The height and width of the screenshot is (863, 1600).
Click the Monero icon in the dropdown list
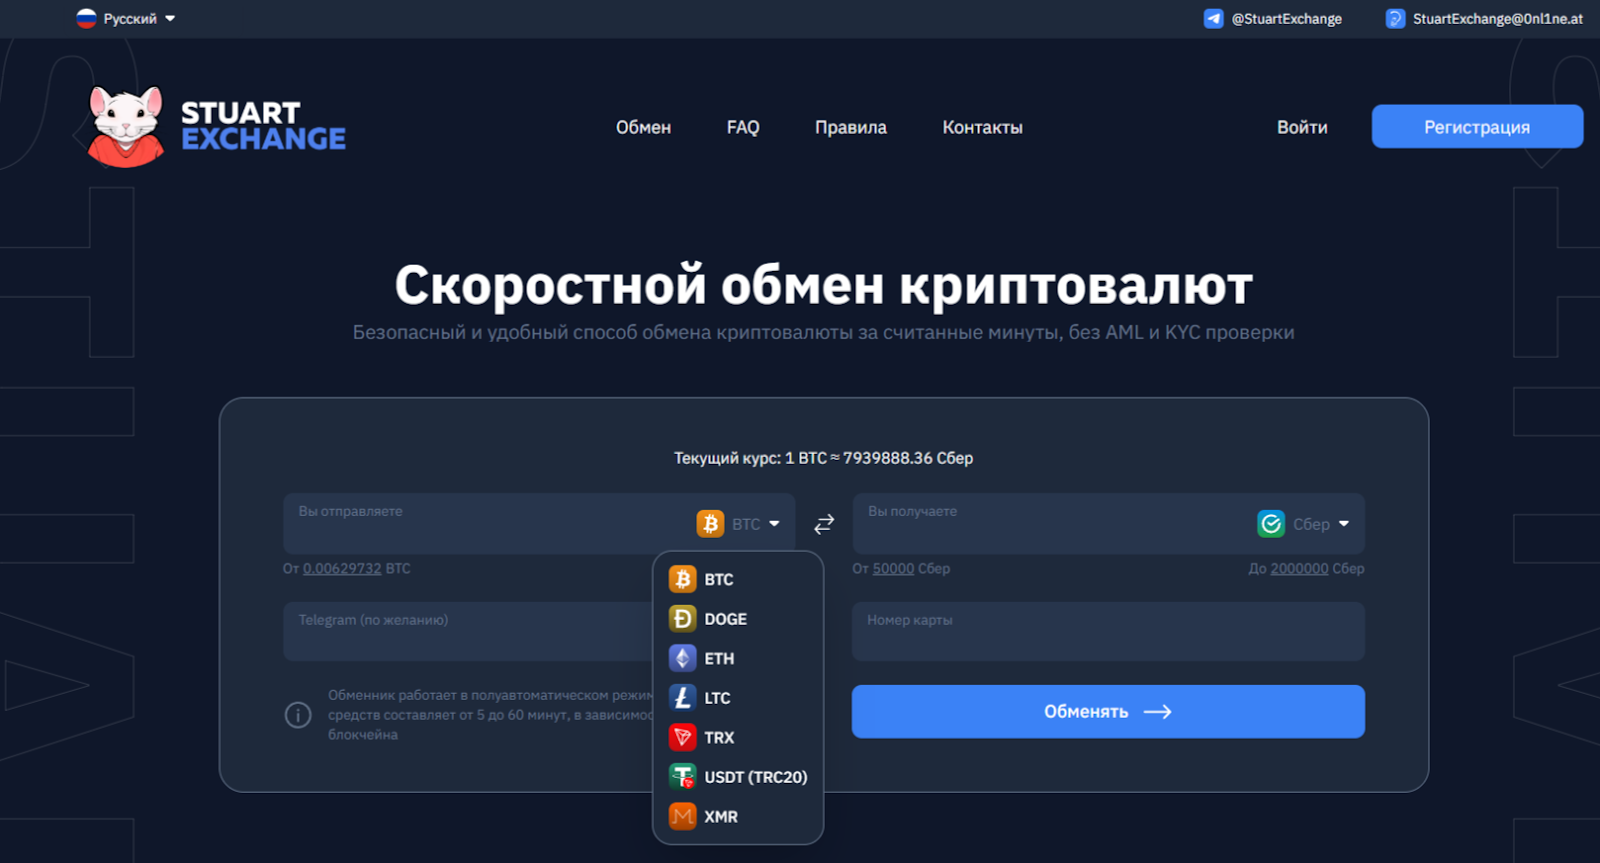click(x=683, y=816)
